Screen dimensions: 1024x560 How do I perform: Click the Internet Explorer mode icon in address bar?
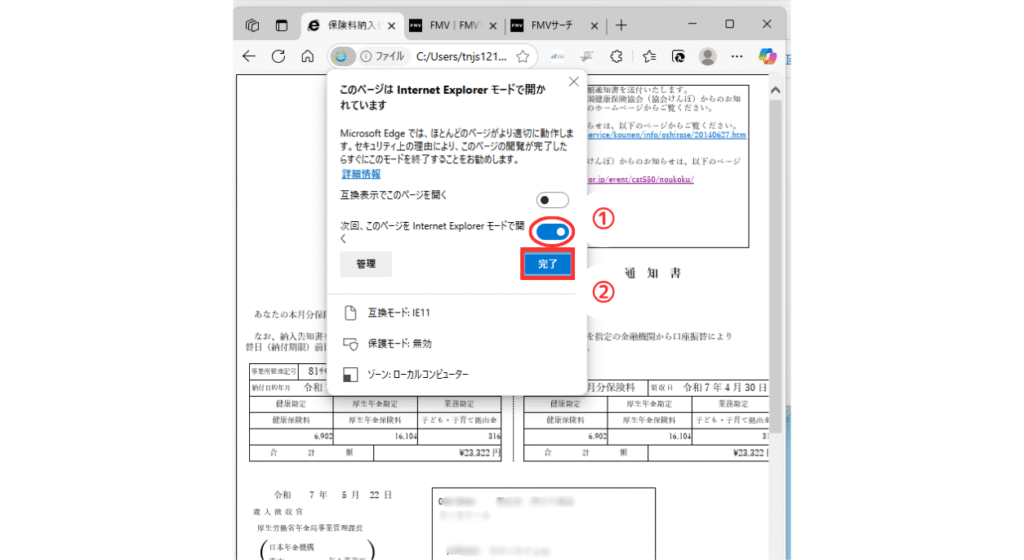click(x=342, y=57)
